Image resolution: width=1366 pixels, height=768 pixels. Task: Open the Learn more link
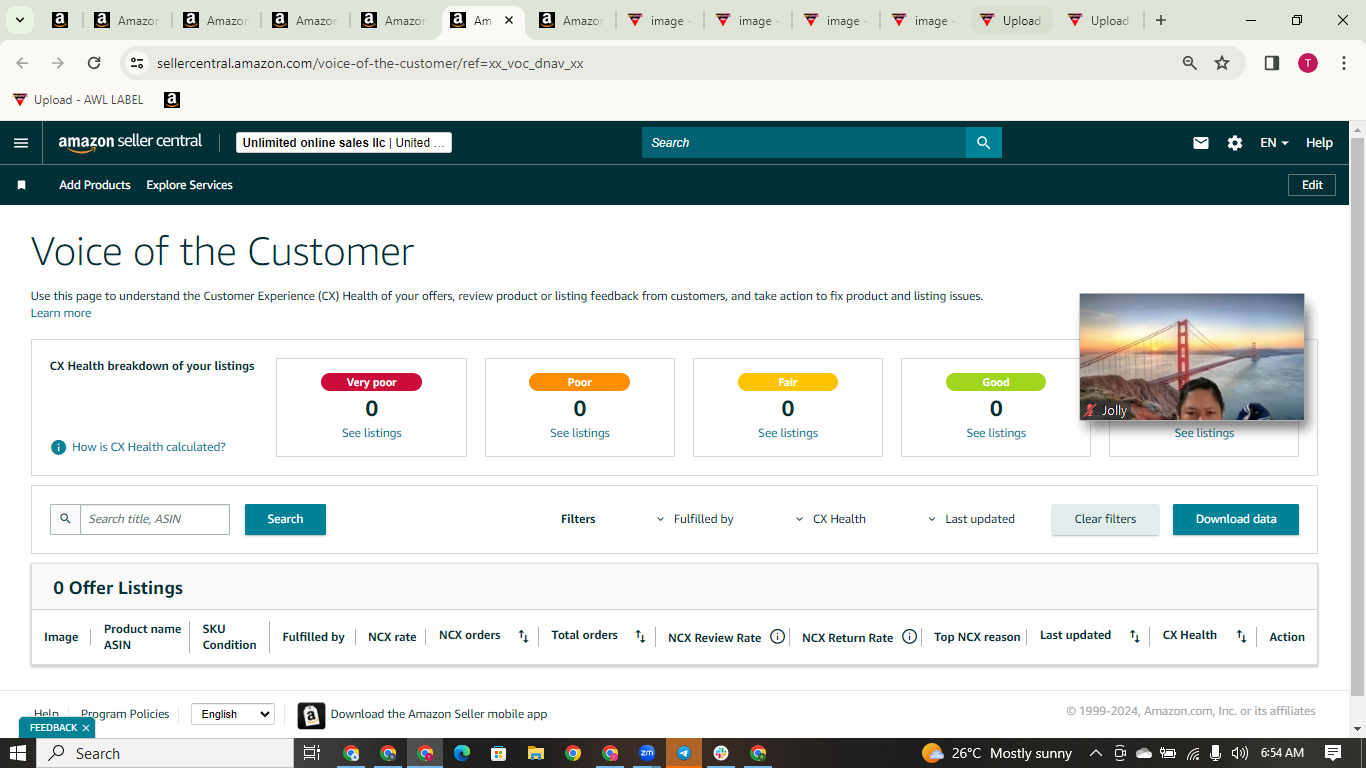click(61, 313)
